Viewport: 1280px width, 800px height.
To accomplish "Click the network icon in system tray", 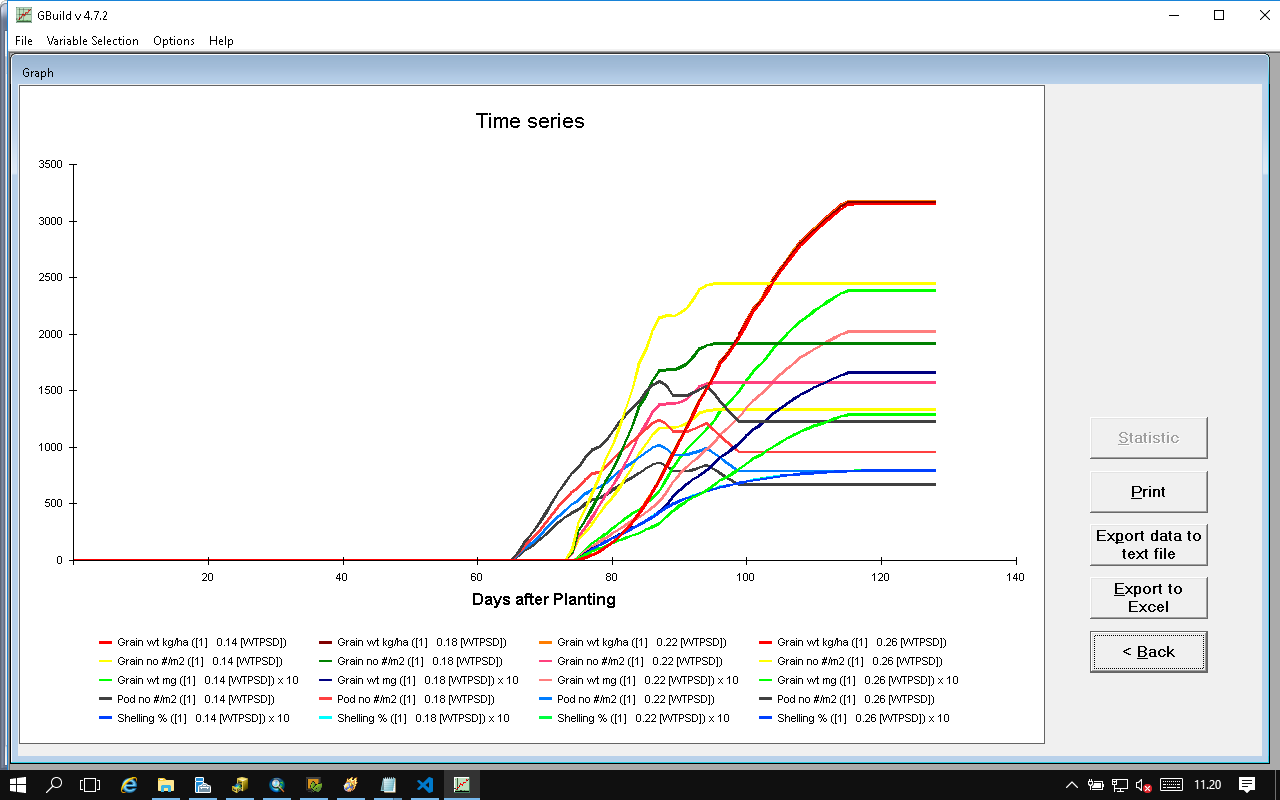I will pos(1120,785).
